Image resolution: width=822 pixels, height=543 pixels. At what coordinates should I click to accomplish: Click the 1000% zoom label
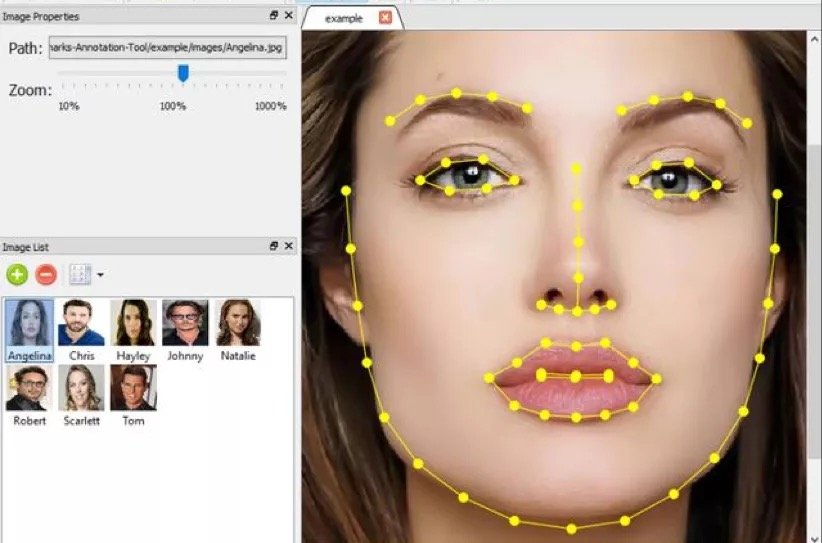[271, 106]
